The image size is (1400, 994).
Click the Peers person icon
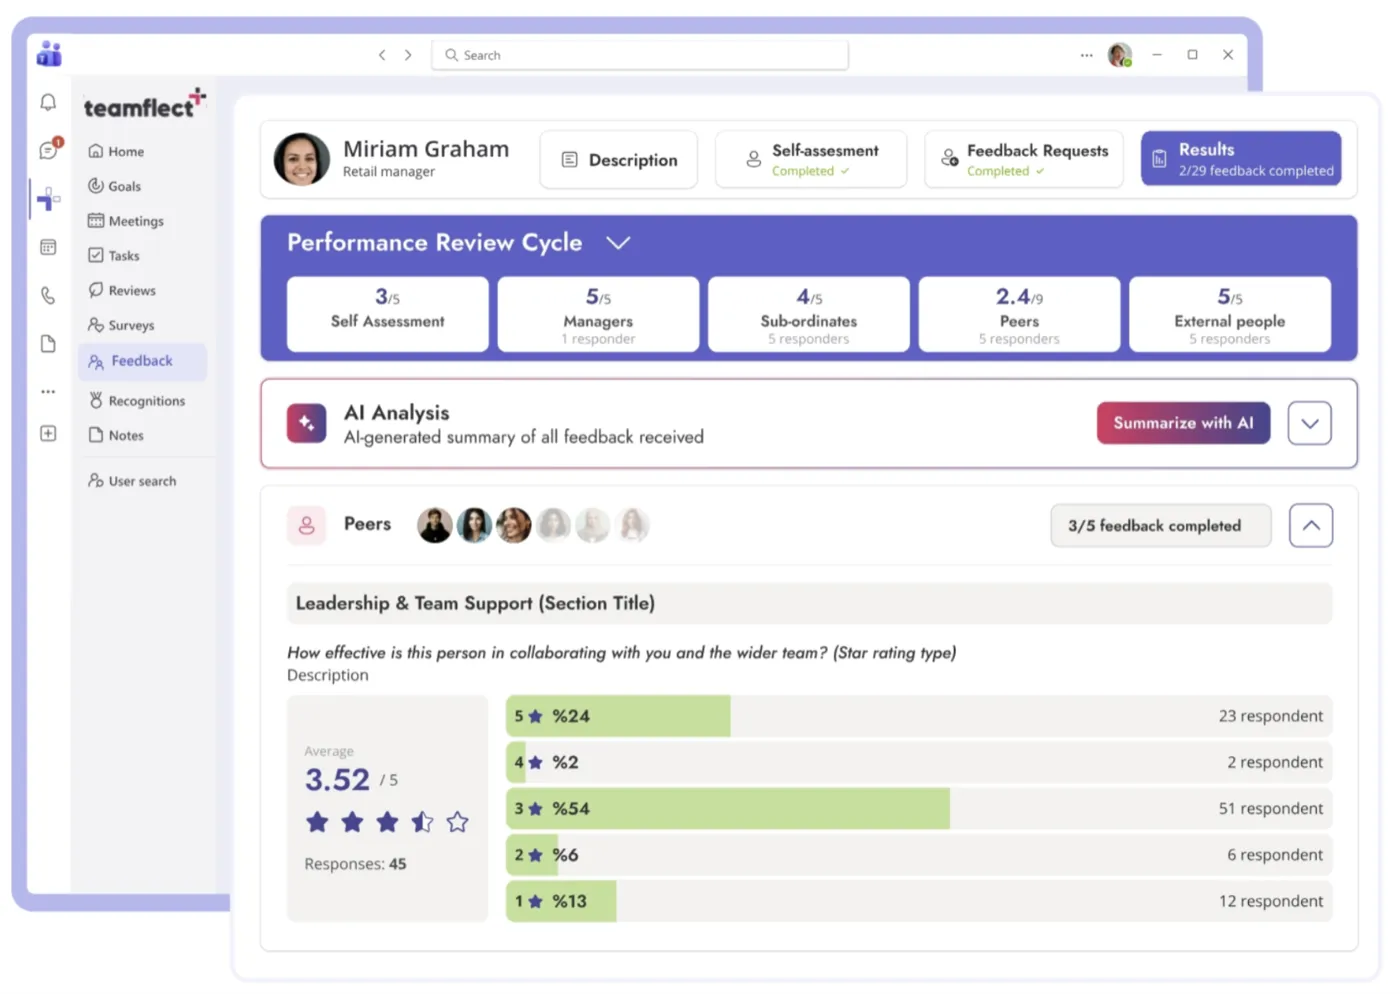click(307, 525)
